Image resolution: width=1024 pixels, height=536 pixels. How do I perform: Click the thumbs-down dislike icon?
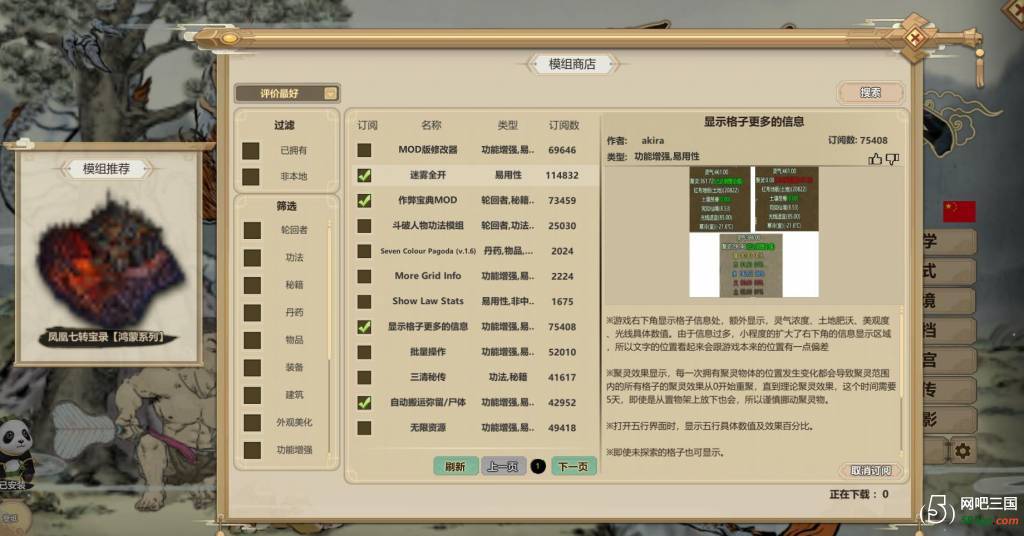(892, 159)
